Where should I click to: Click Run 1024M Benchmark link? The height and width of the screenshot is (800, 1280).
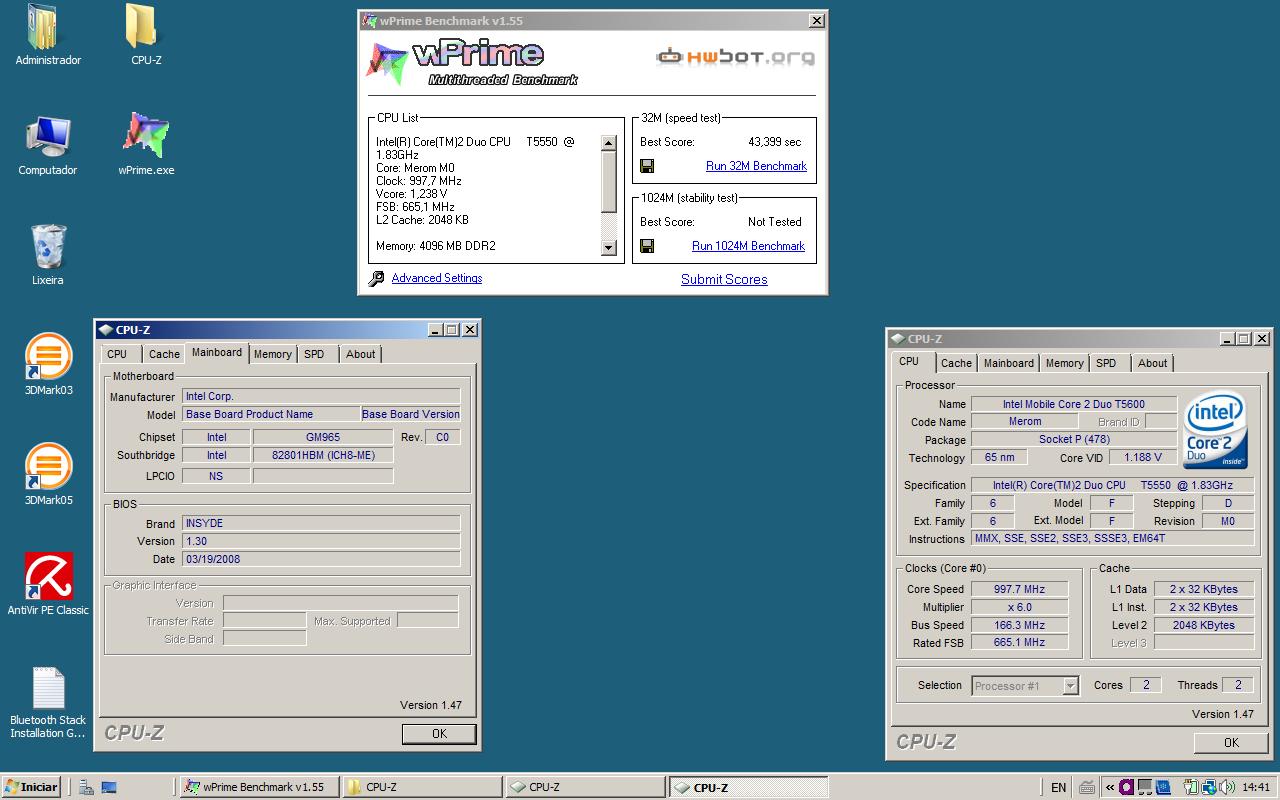pos(748,246)
